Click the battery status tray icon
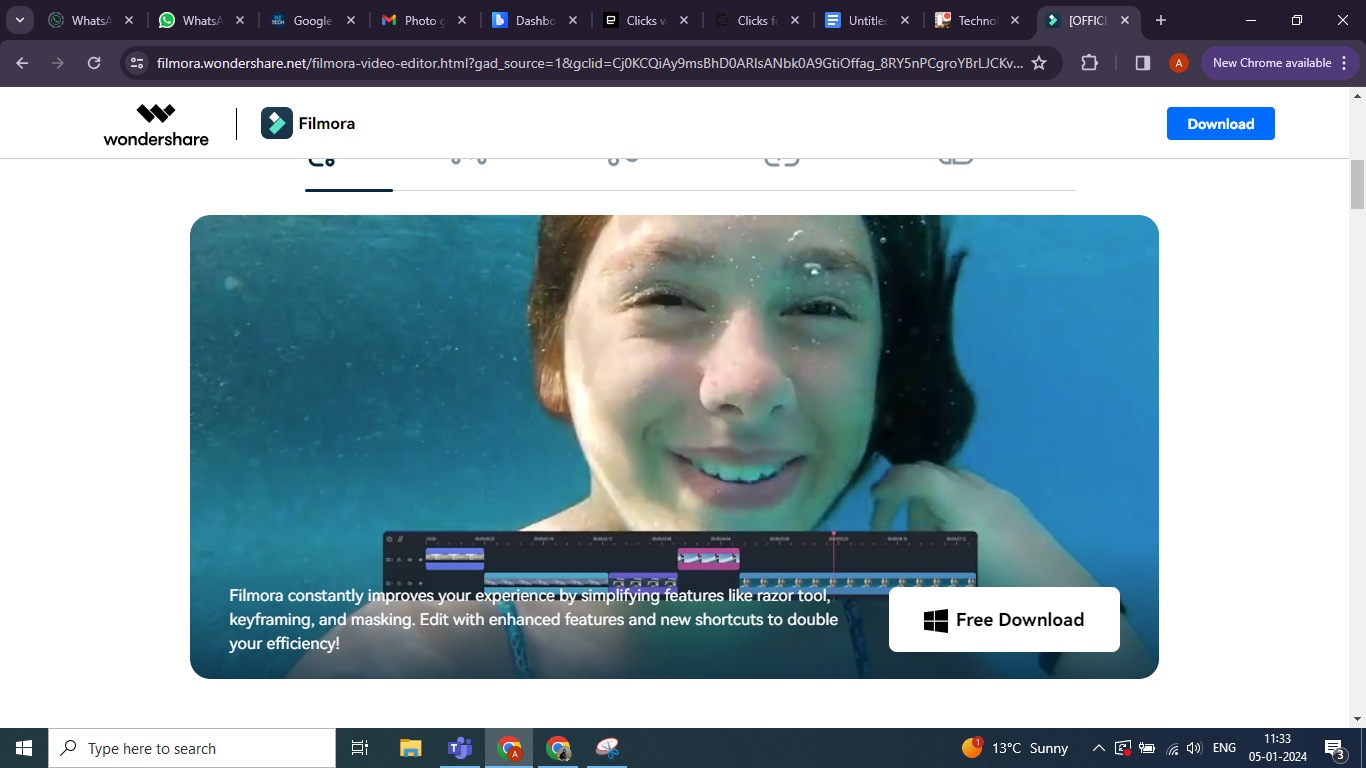1366x768 pixels. point(1147,748)
